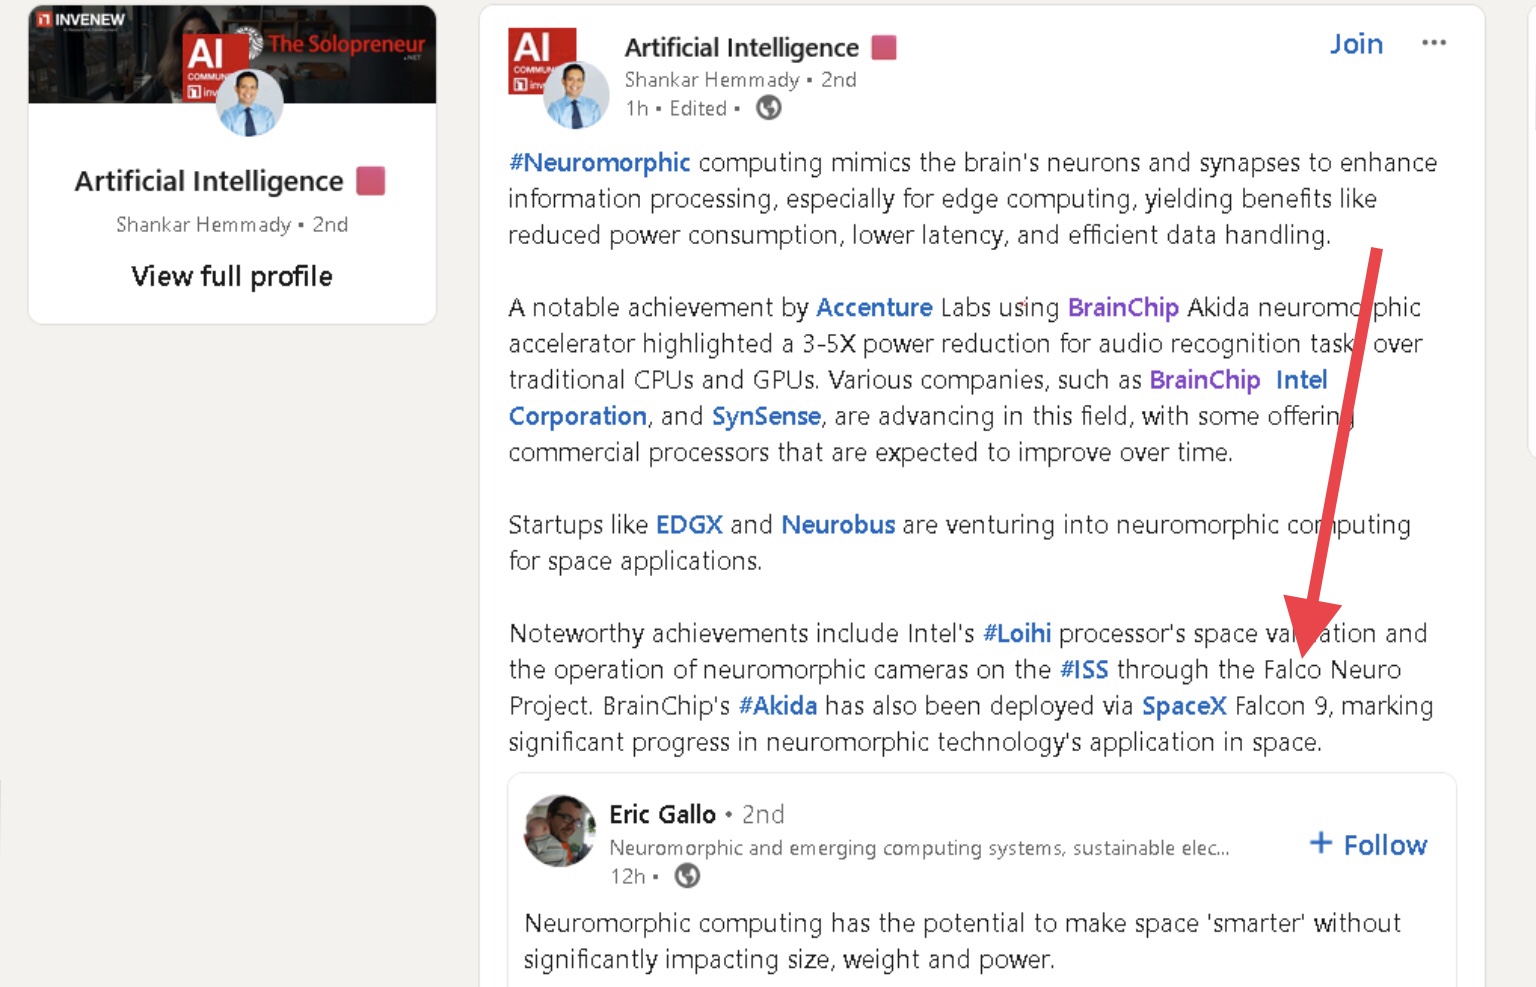Viewport: 1536px width, 987px height.
Task: Open Eric Gallo's profile photo
Action: point(560,830)
